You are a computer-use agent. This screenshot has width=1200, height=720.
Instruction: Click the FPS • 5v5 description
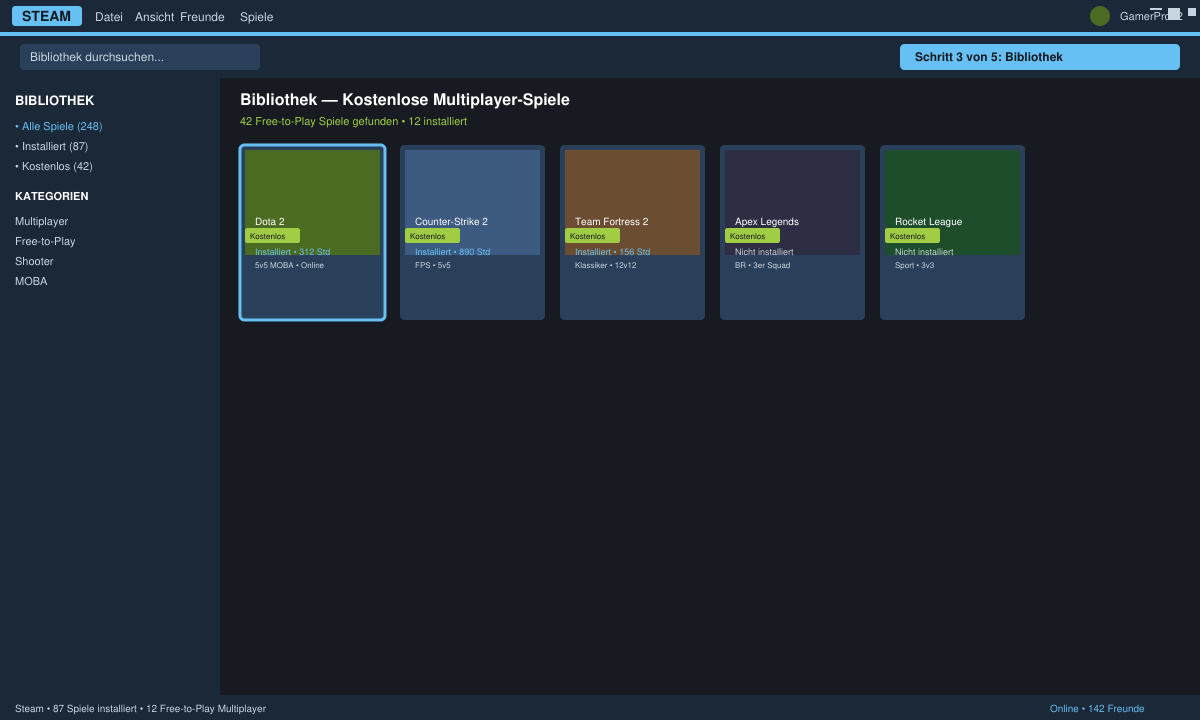pos(433,265)
